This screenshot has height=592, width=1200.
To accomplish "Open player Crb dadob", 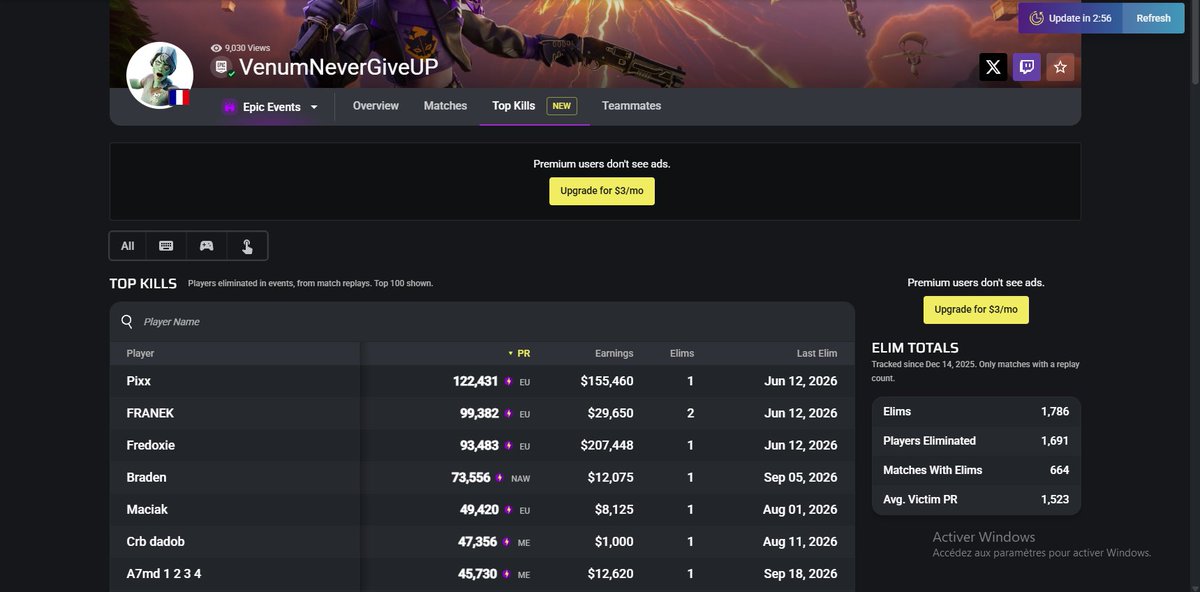I will pyautogui.click(x=156, y=541).
